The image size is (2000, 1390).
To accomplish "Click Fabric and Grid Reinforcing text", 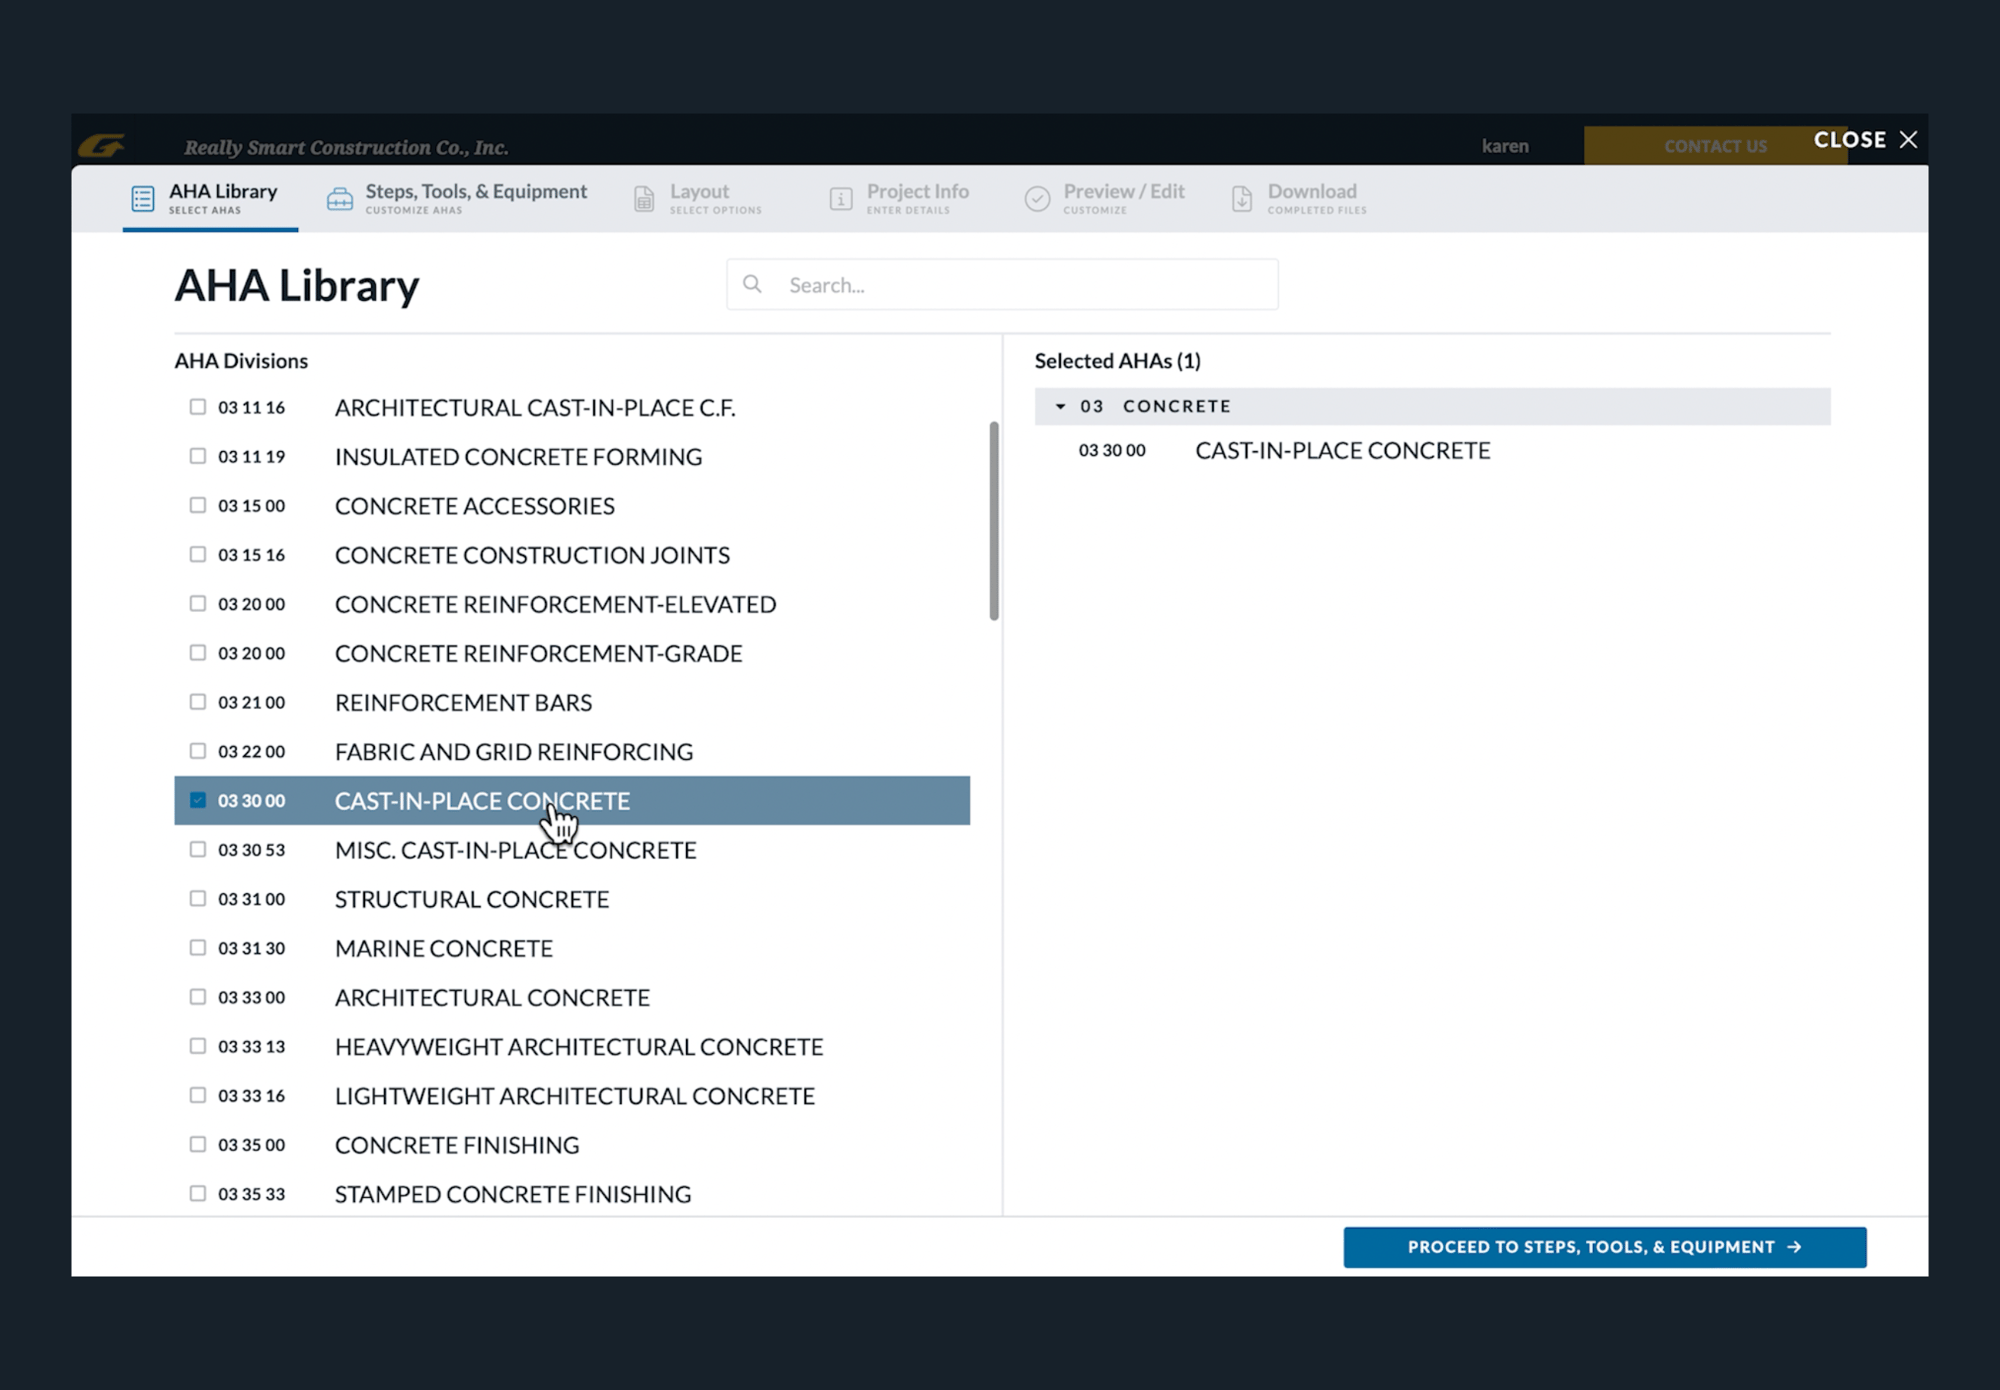I will (514, 751).
